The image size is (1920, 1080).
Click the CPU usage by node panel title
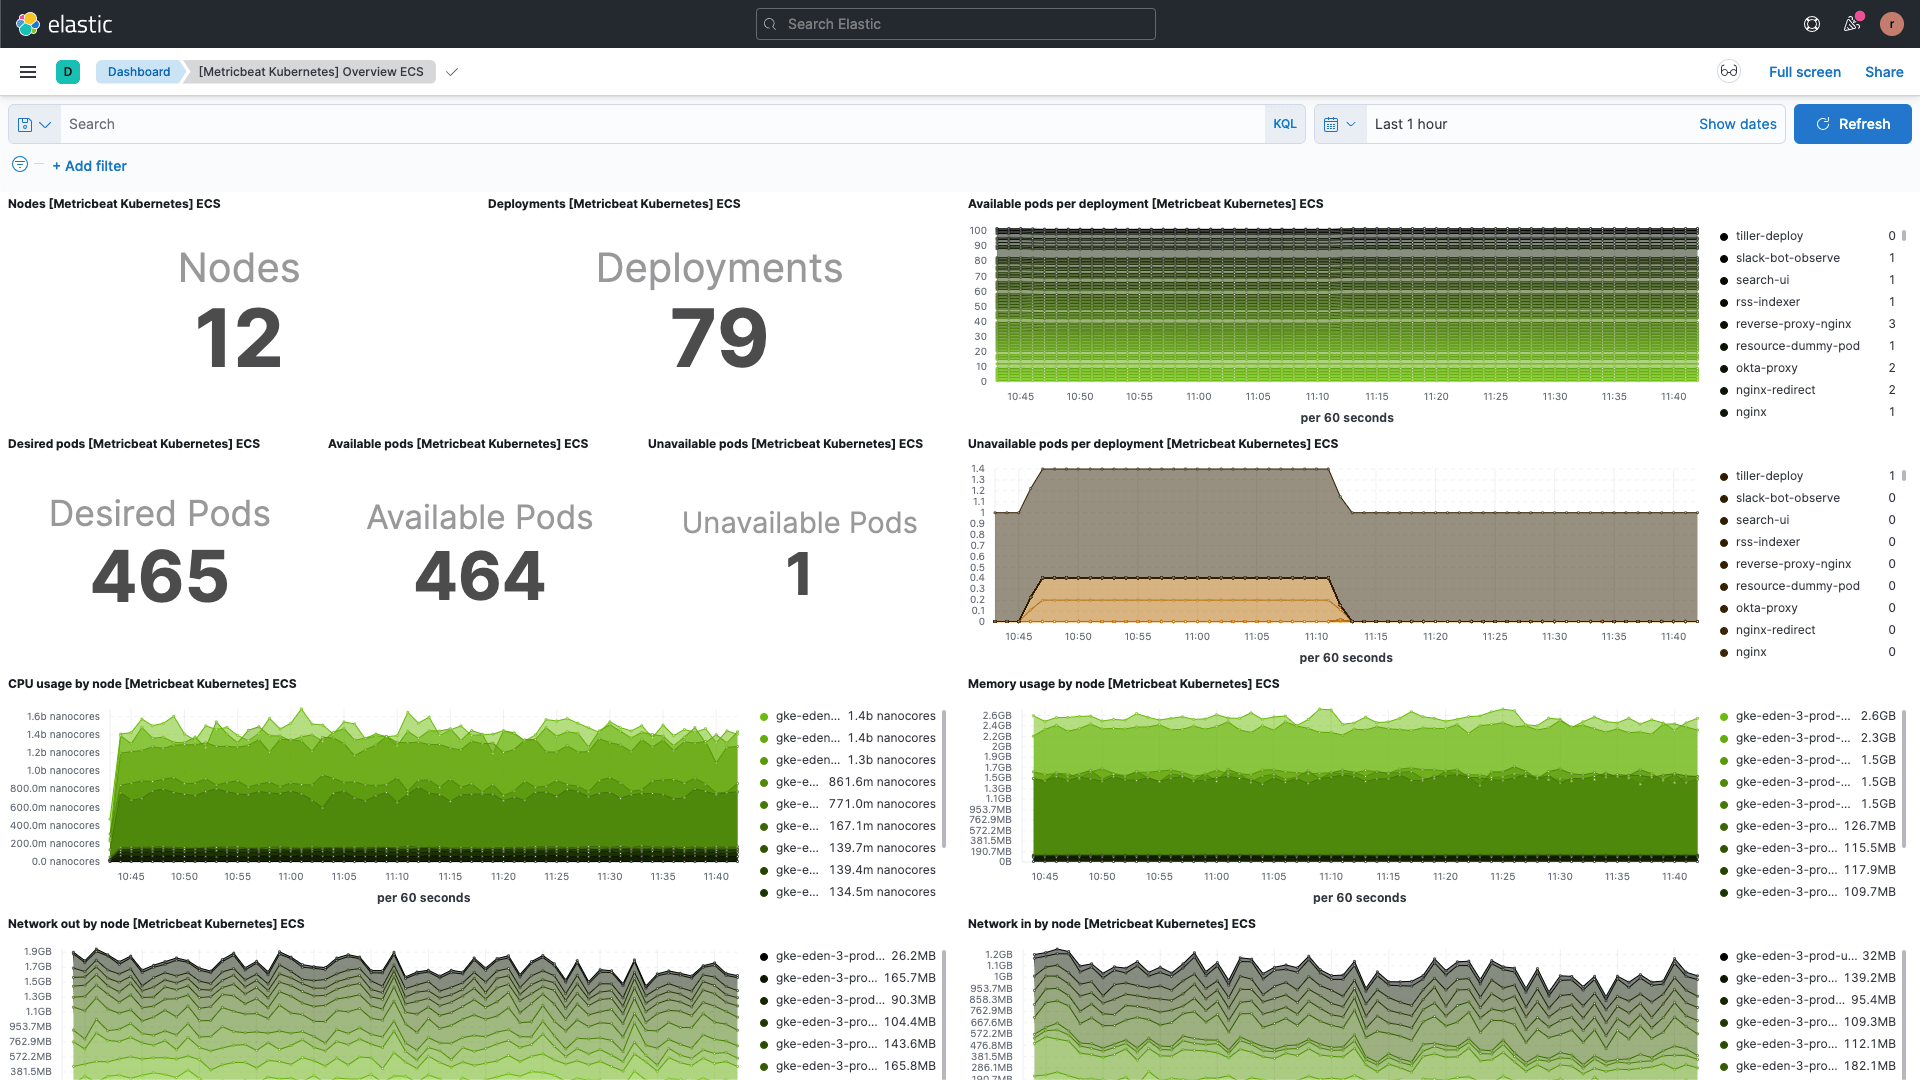click(x=152, y=684)
